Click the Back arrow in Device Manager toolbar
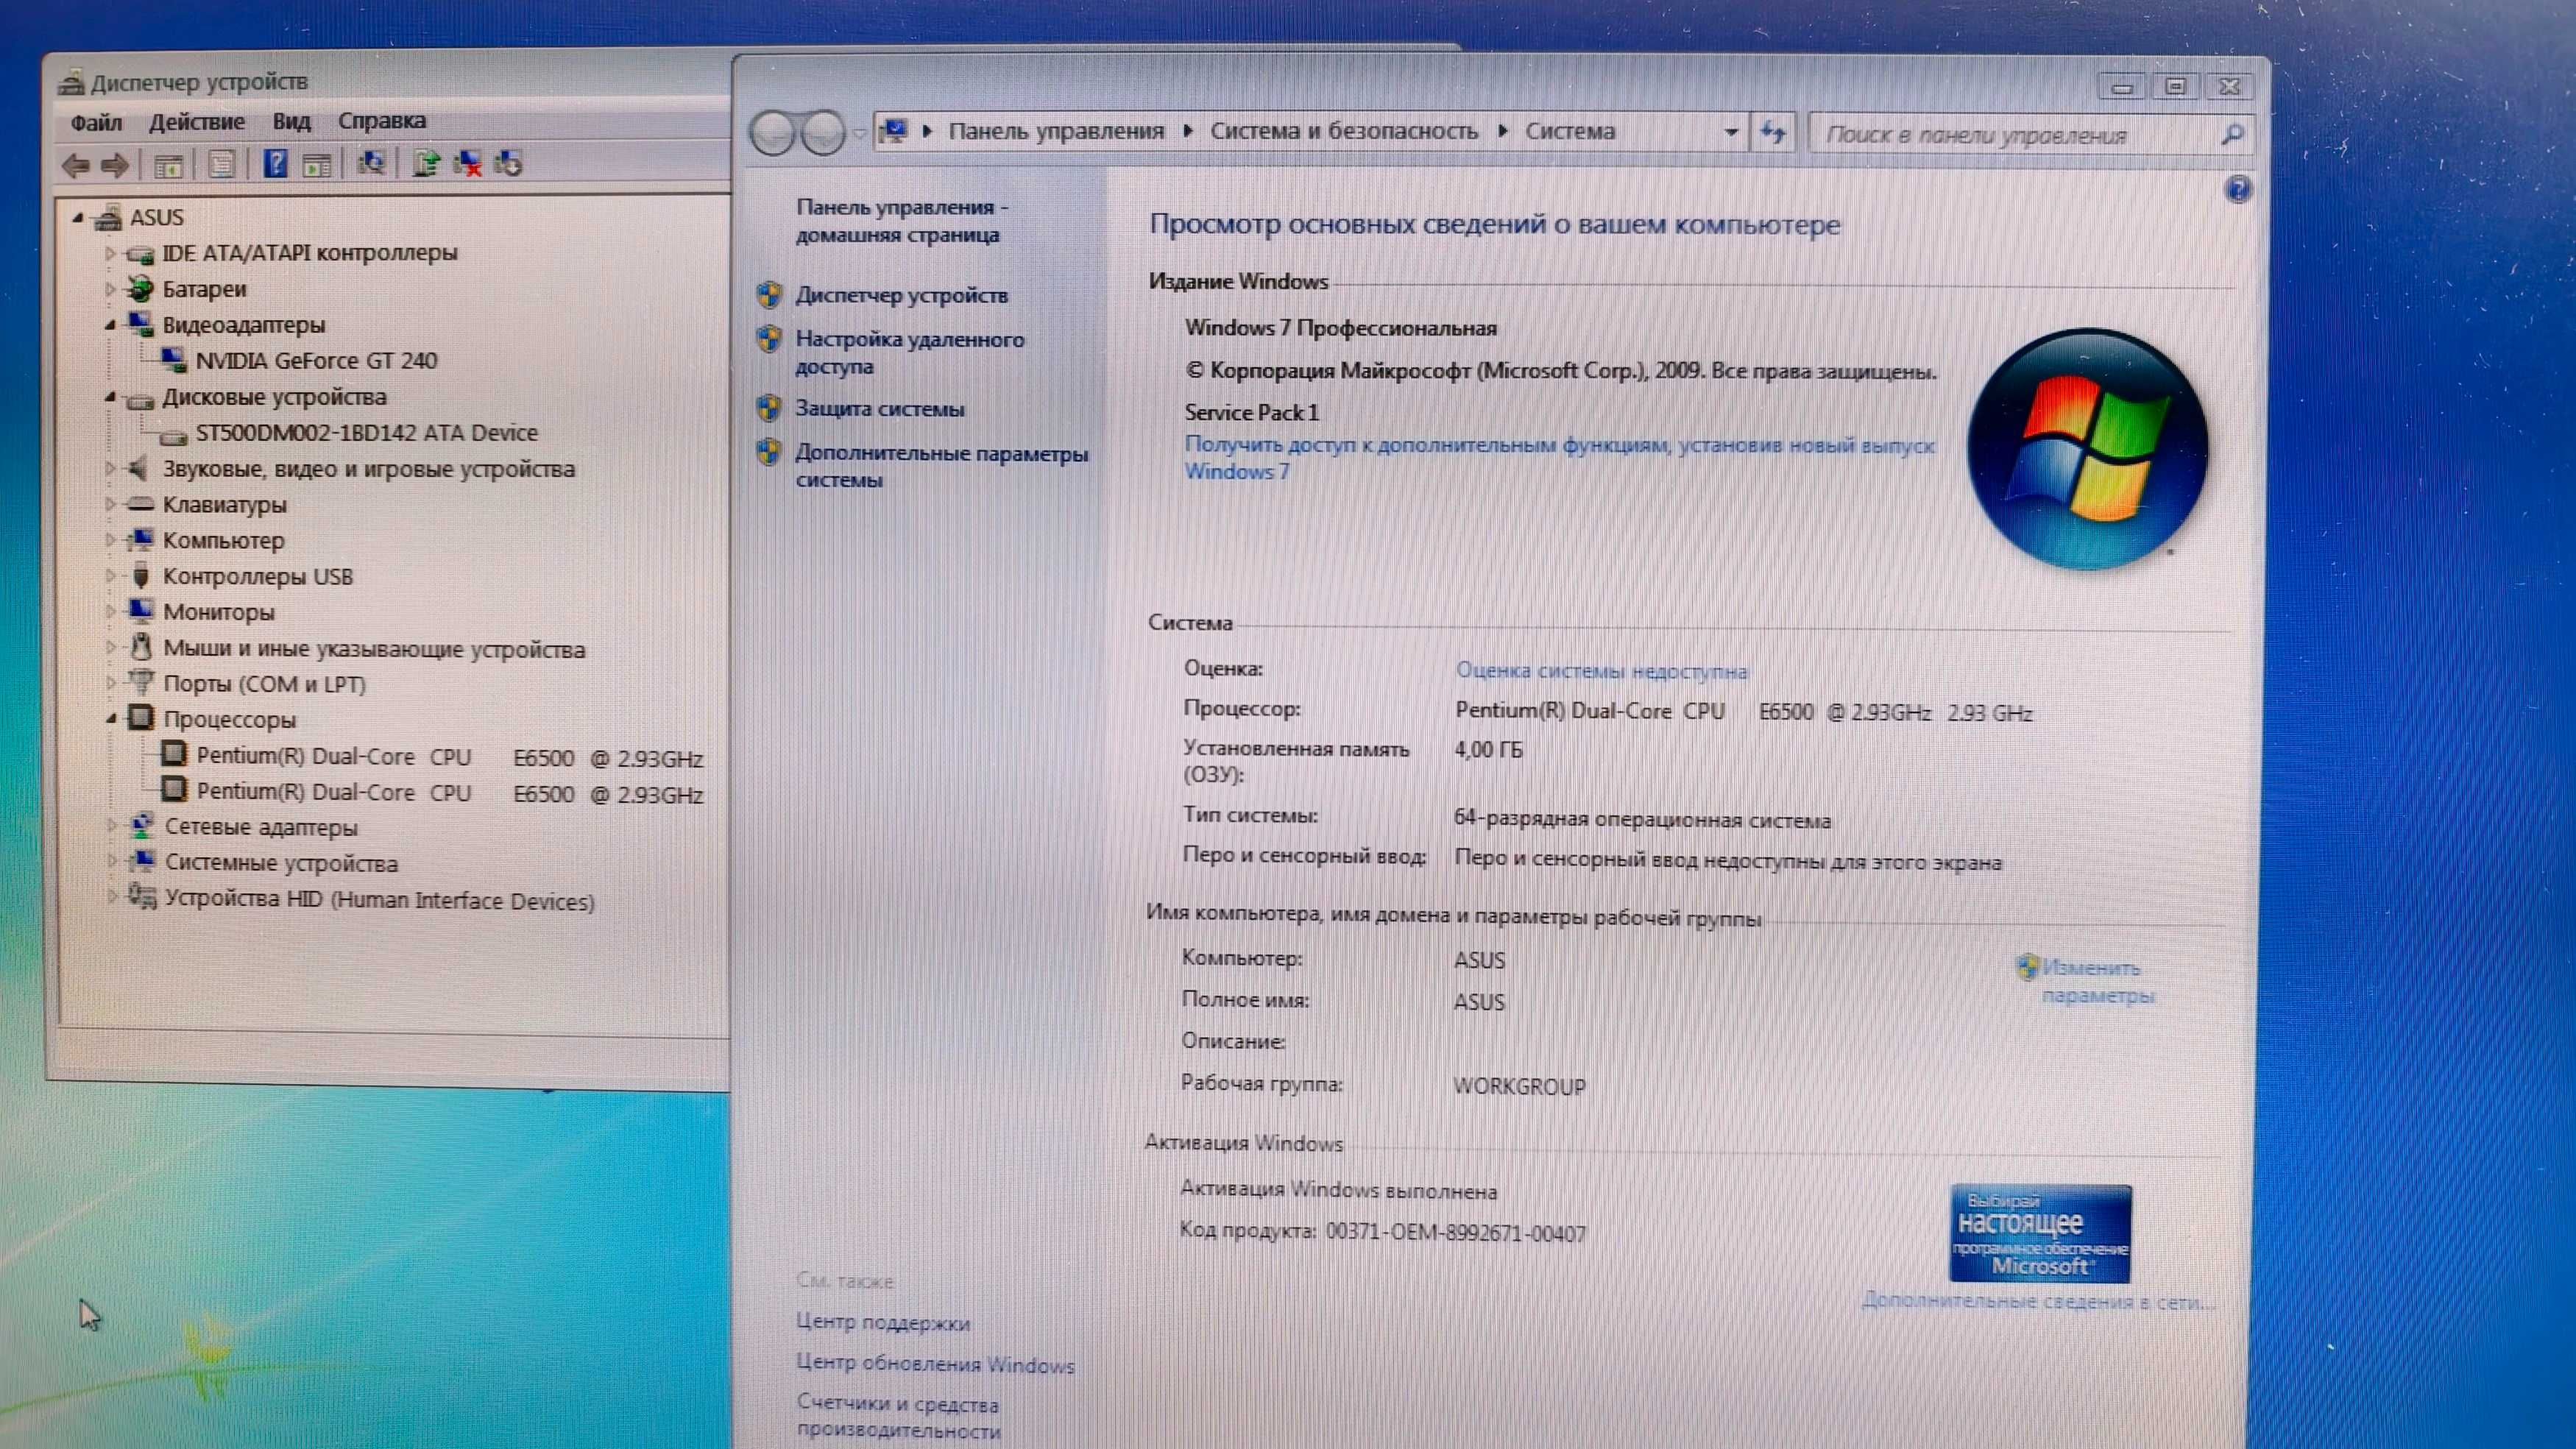Viewport: 2576px width, 1449px height. click(76, 165)
